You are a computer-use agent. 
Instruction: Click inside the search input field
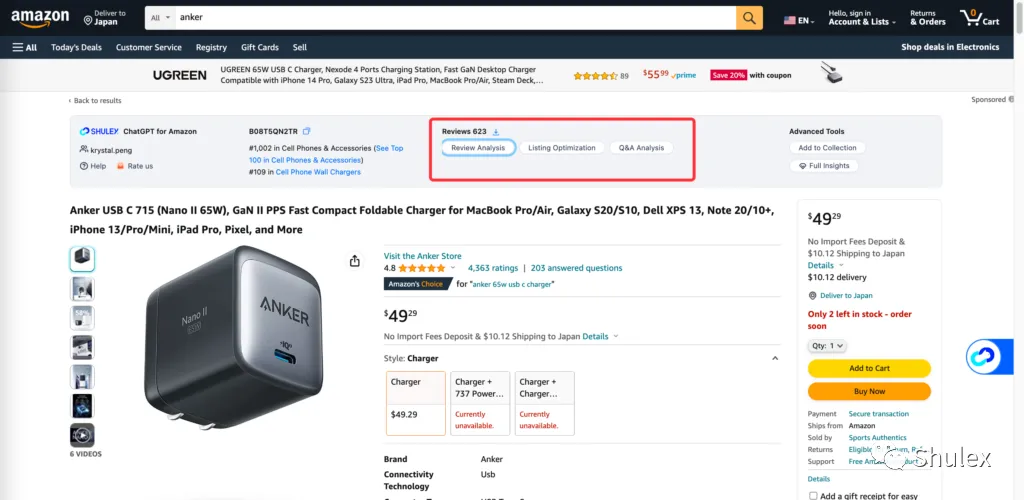pos(456,18)
